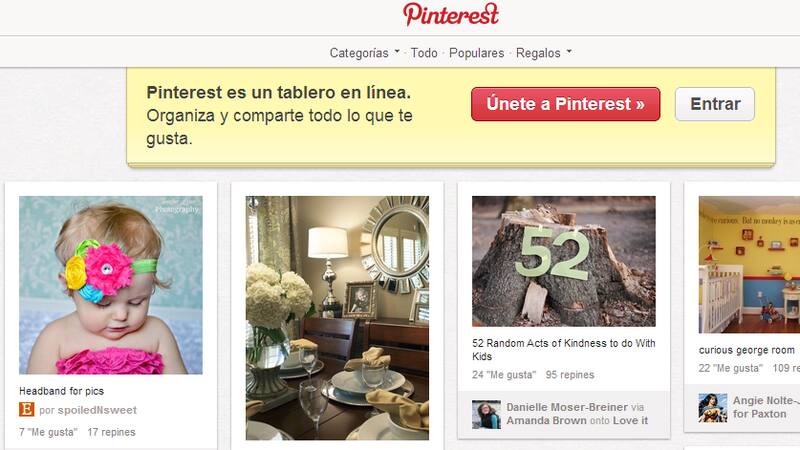This screenshot has height=450, width=800.
Task: Open the Categorías menu
Action: (x=359, y=53)
